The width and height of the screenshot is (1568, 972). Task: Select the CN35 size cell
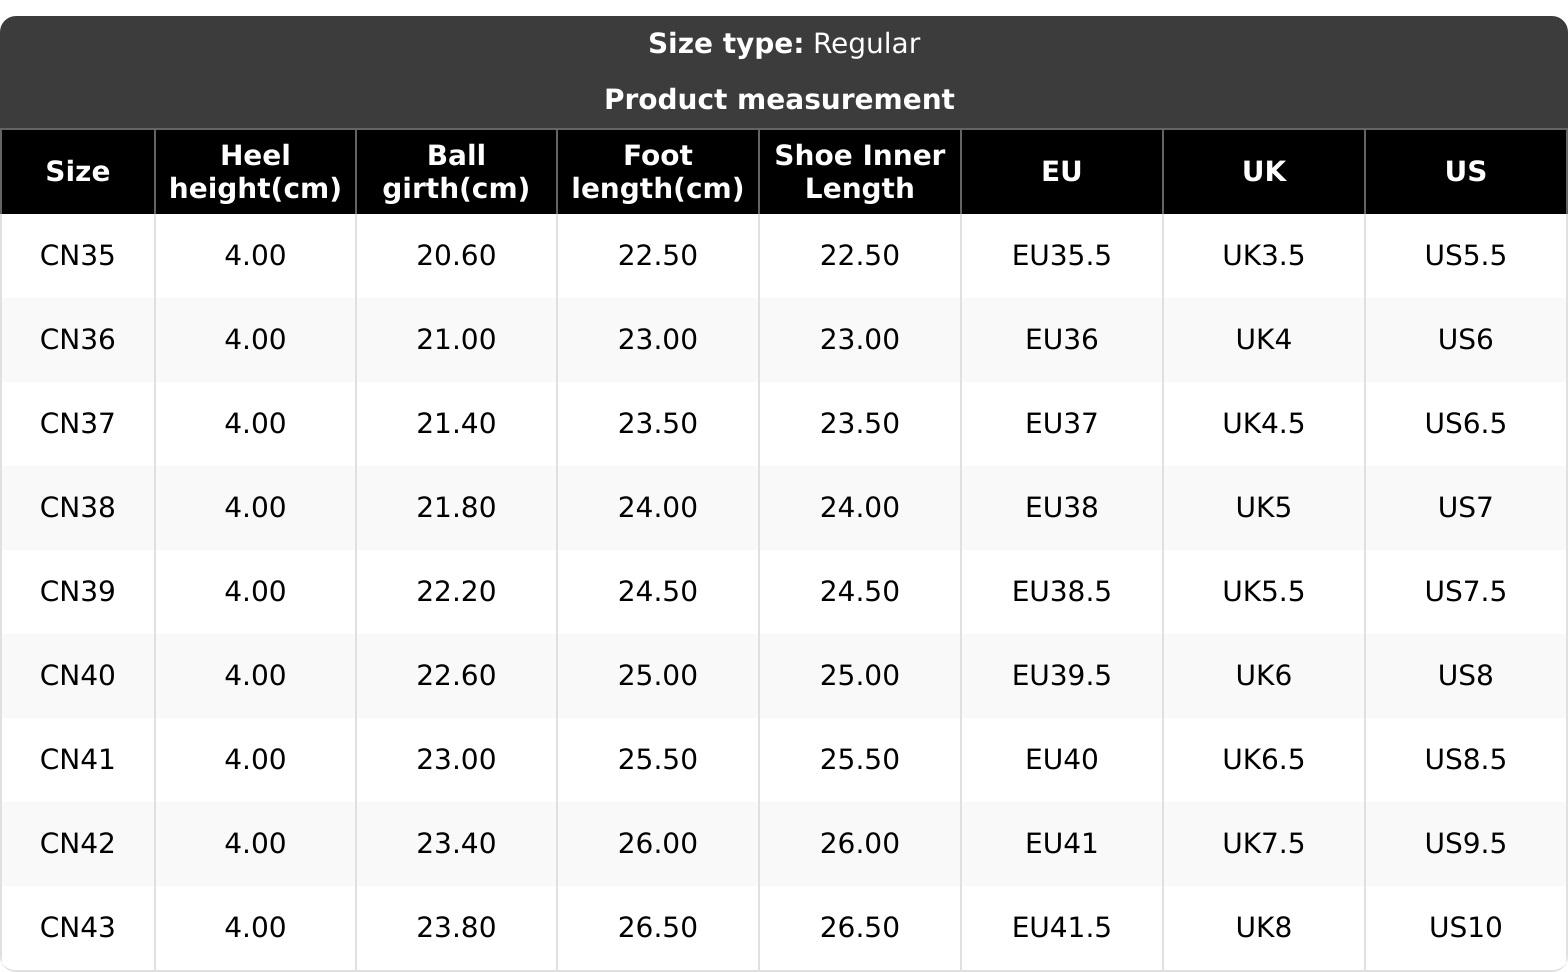point(77,256)
